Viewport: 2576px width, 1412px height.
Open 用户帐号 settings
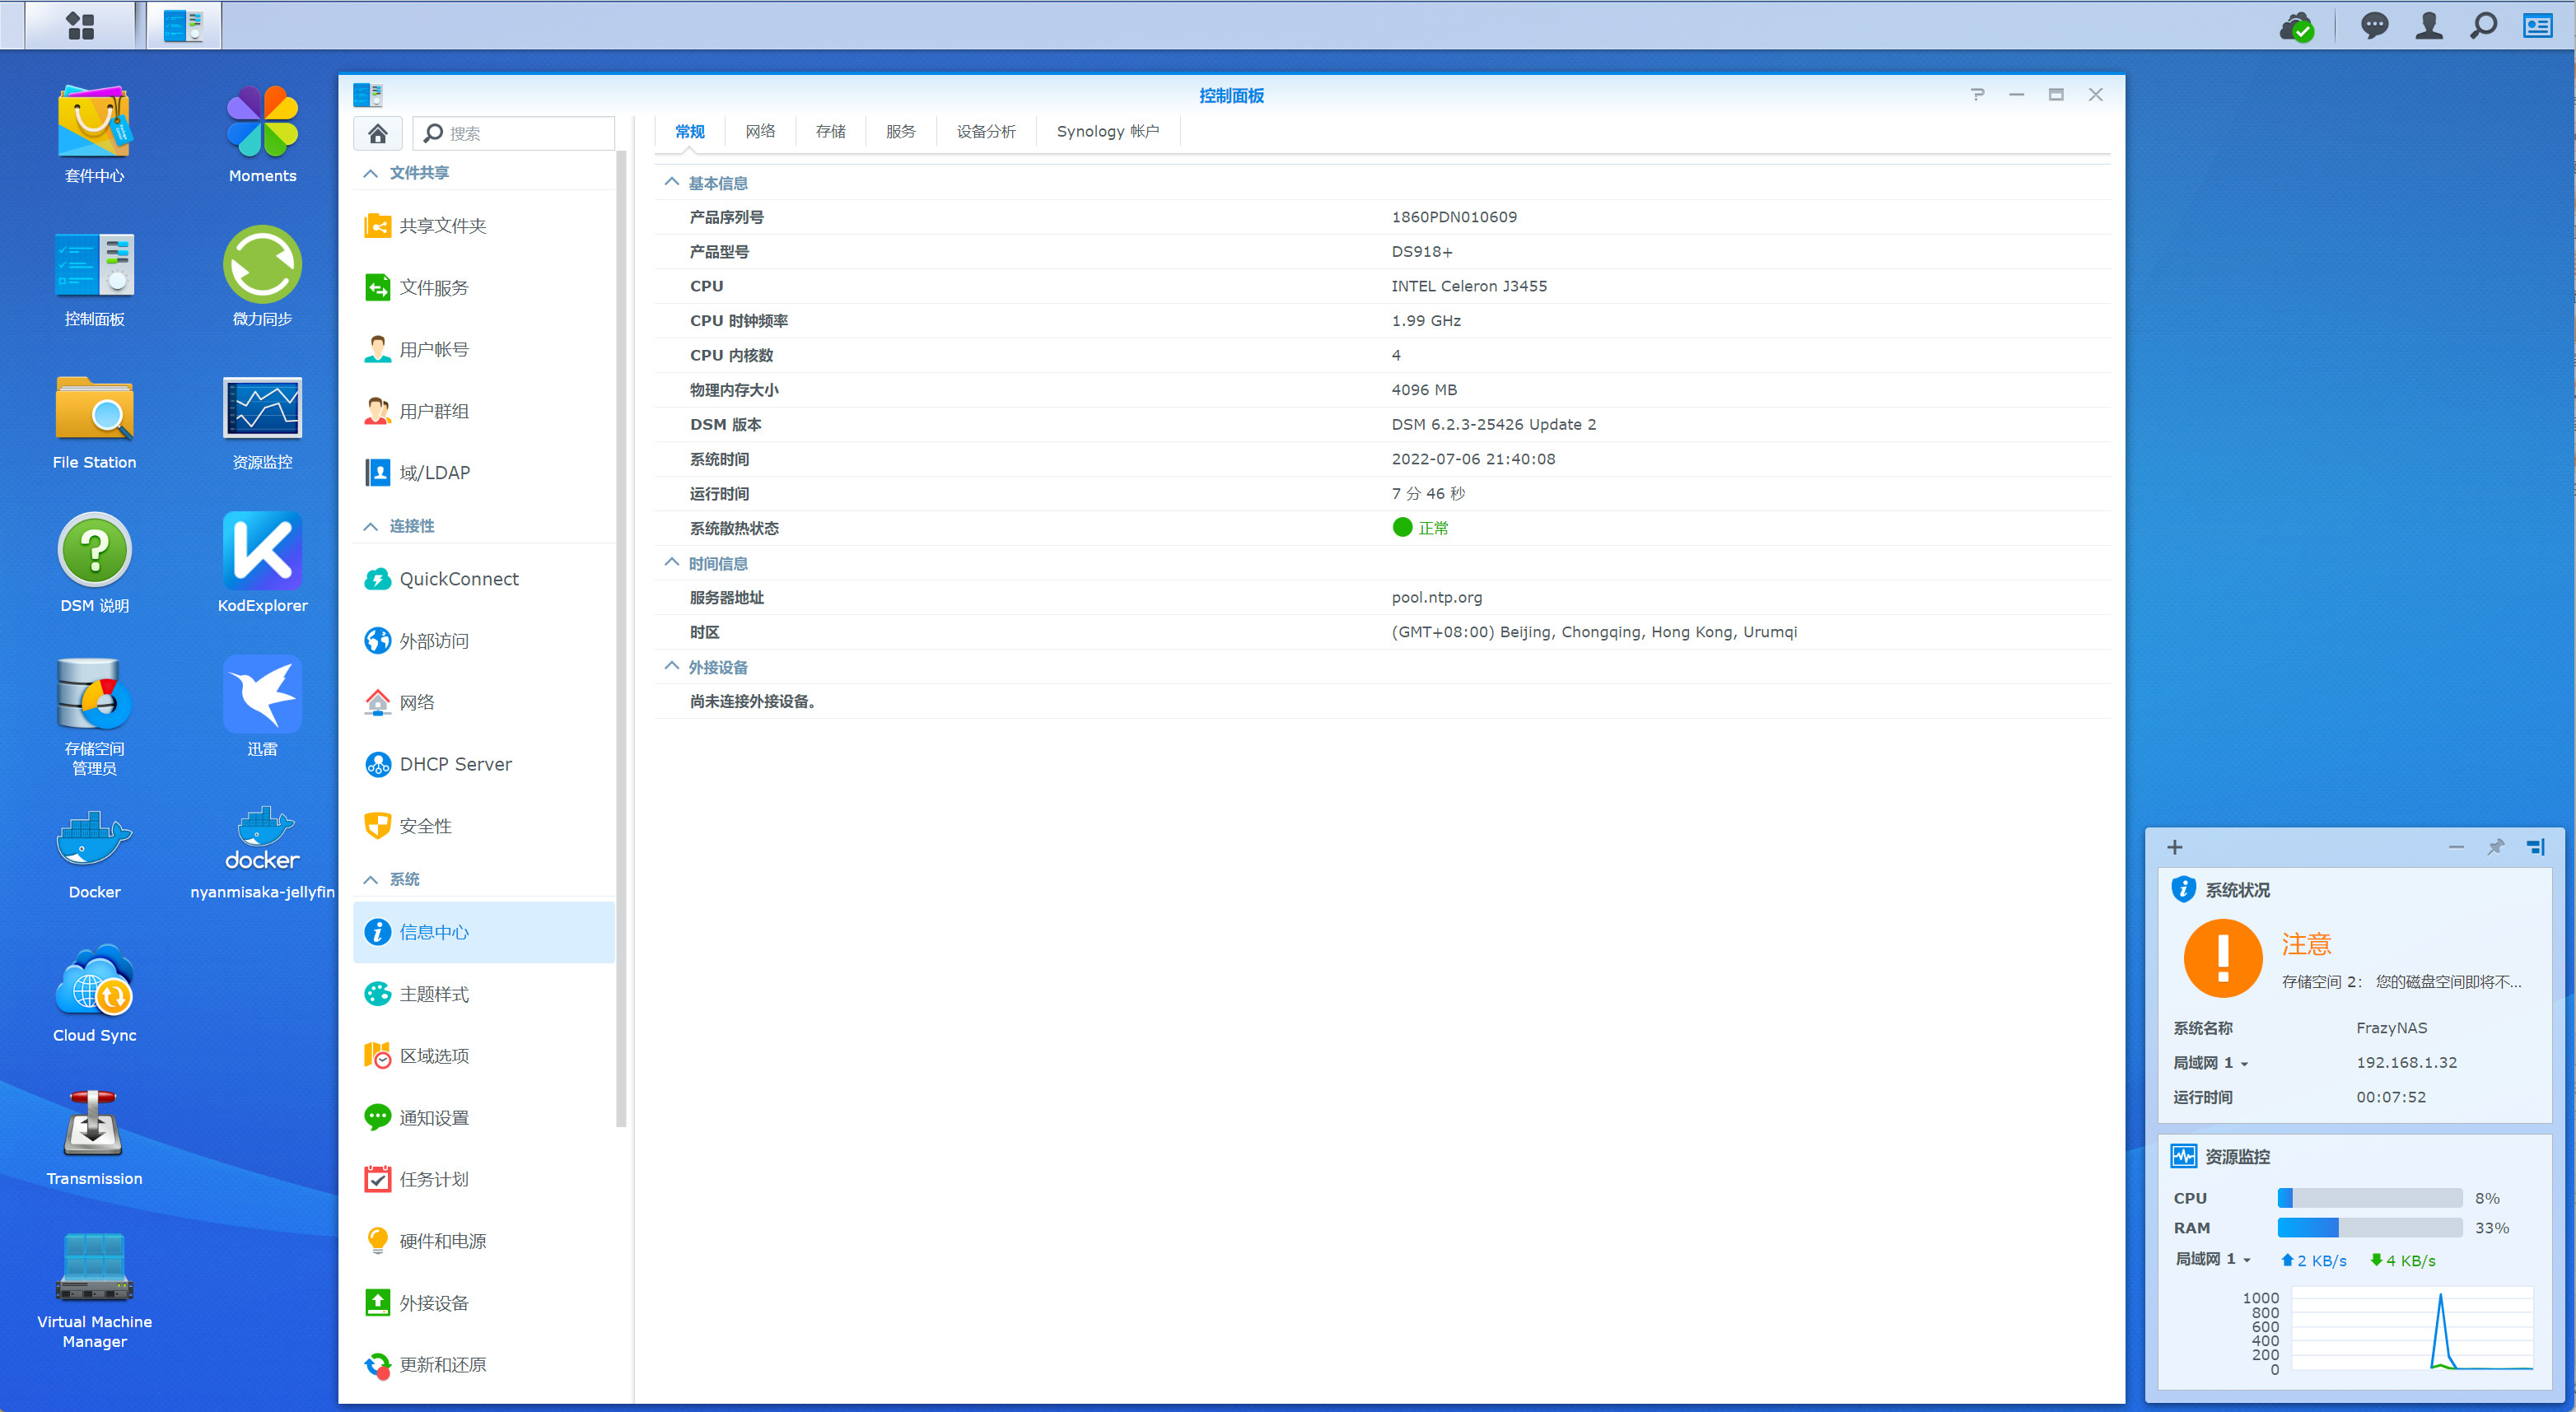[x=484, y=350]
